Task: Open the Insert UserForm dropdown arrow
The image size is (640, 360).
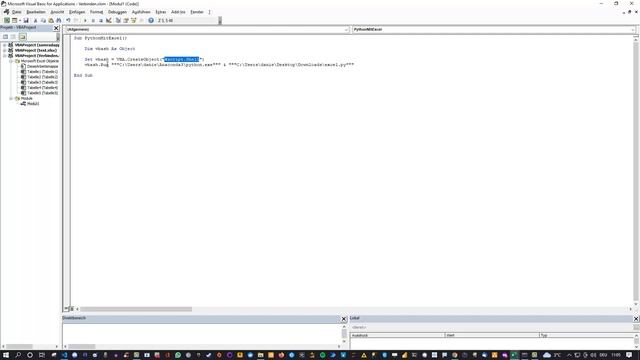Action: (x=20, y=20)
